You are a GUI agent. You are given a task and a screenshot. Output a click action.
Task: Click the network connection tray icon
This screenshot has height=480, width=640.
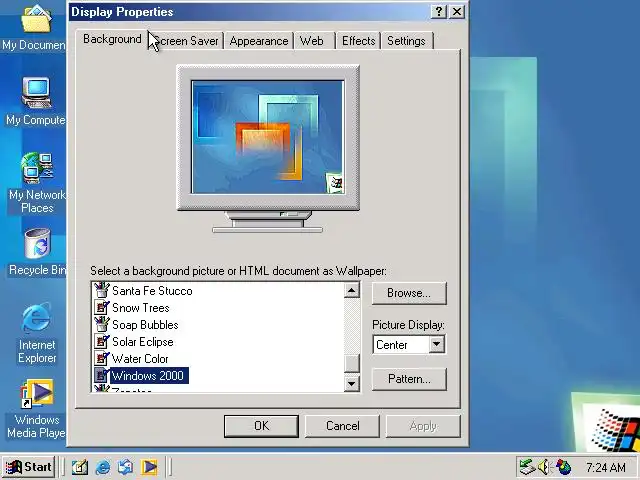tap(527, 467)
